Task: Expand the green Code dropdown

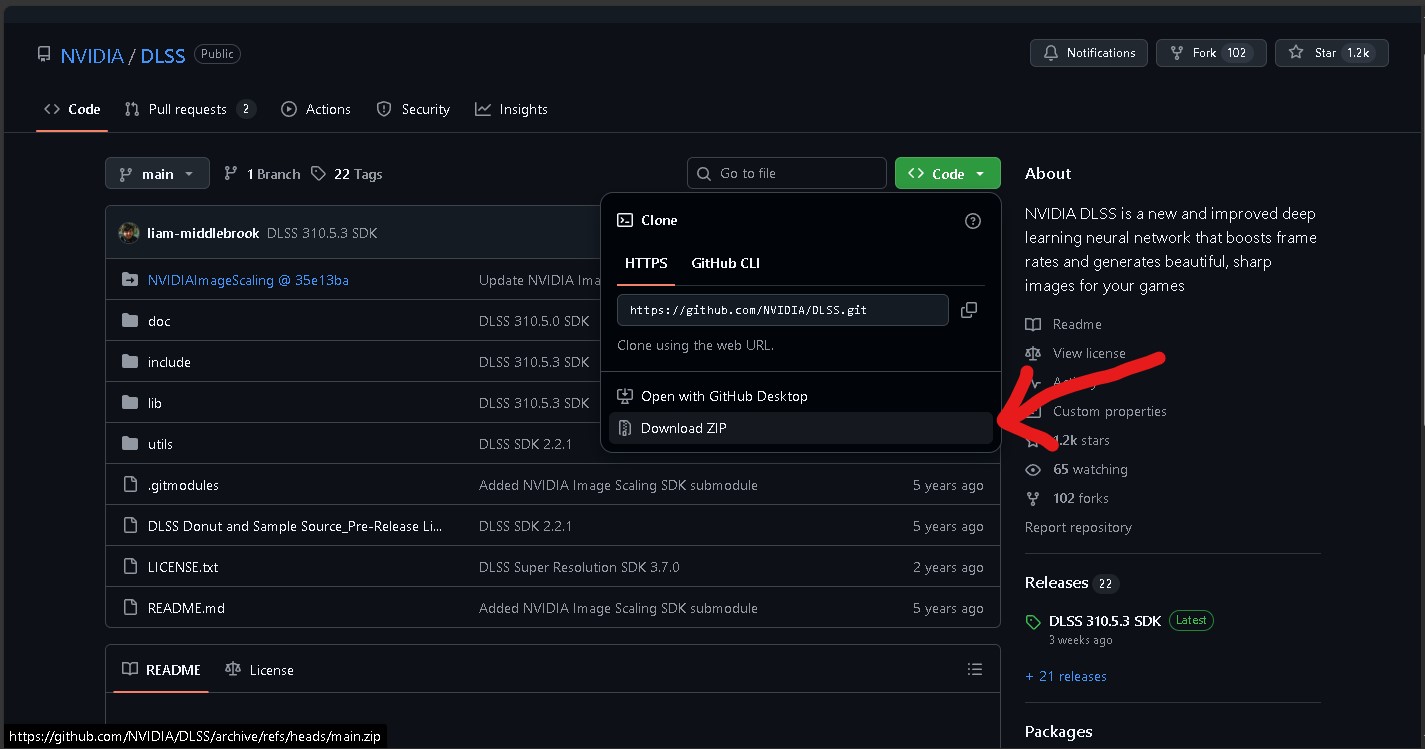Action: coord(947,172)
